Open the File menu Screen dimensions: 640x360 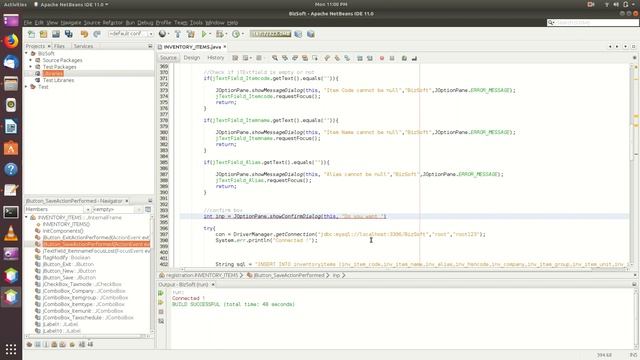point(28,22)
